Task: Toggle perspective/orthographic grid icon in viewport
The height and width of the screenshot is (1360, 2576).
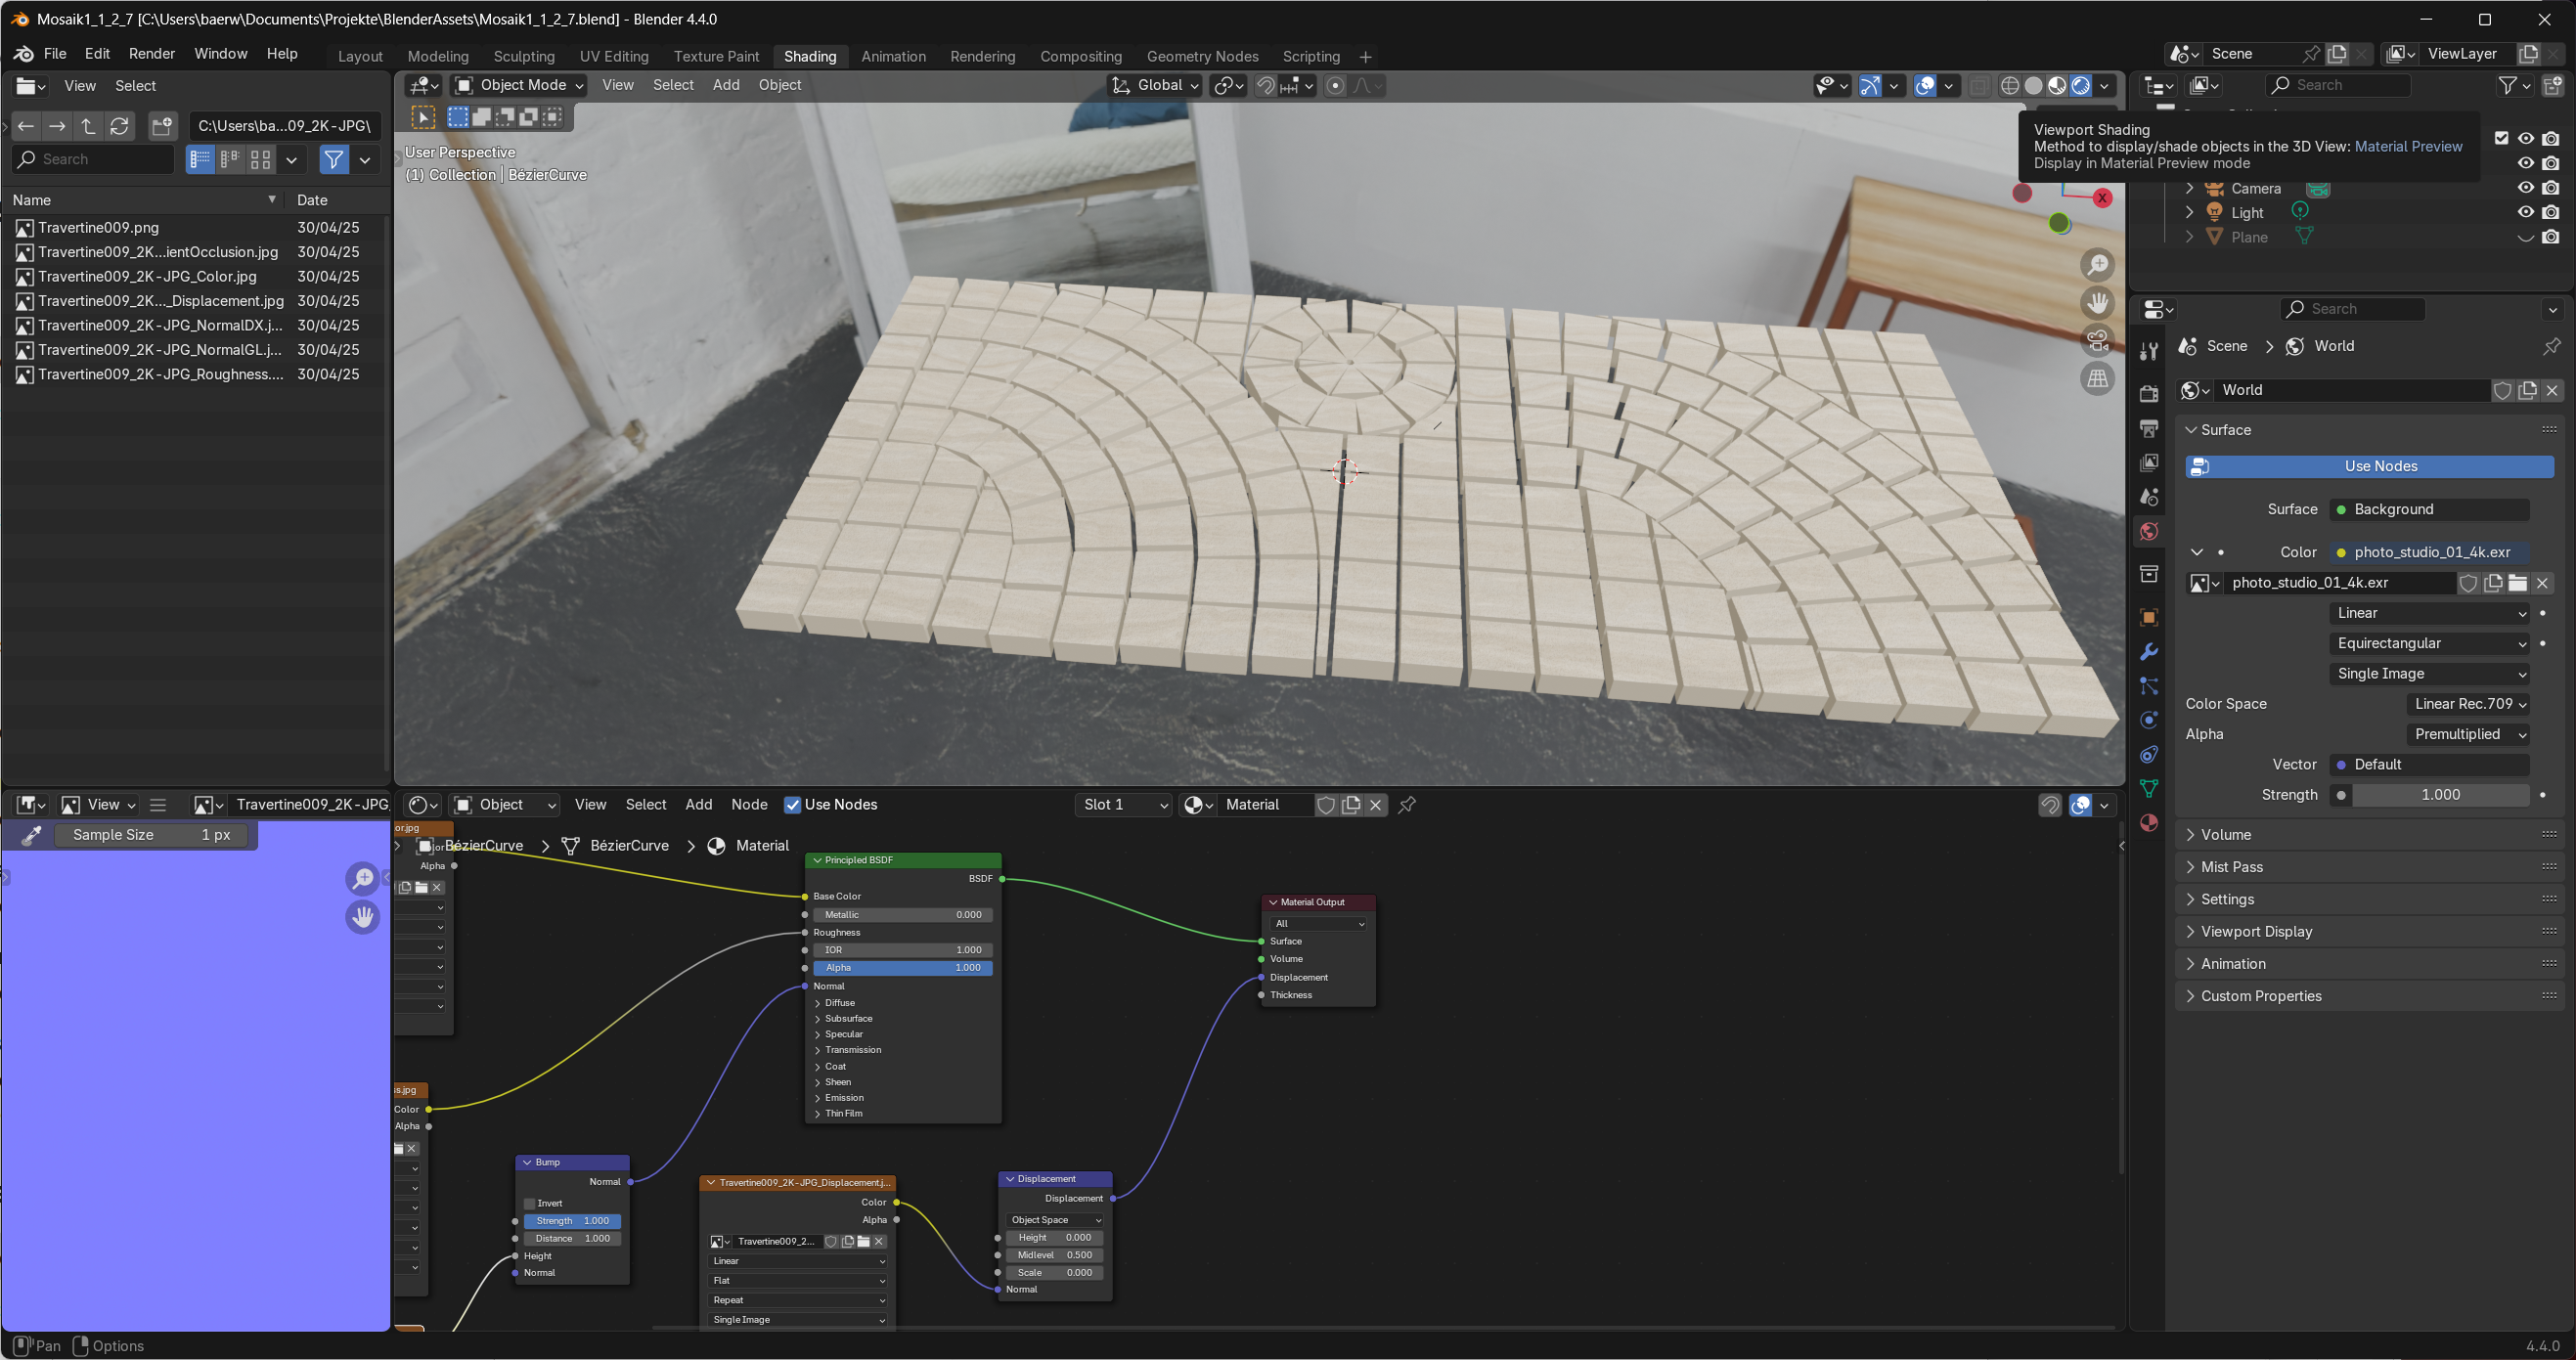Action: (x=2097, y=379)
